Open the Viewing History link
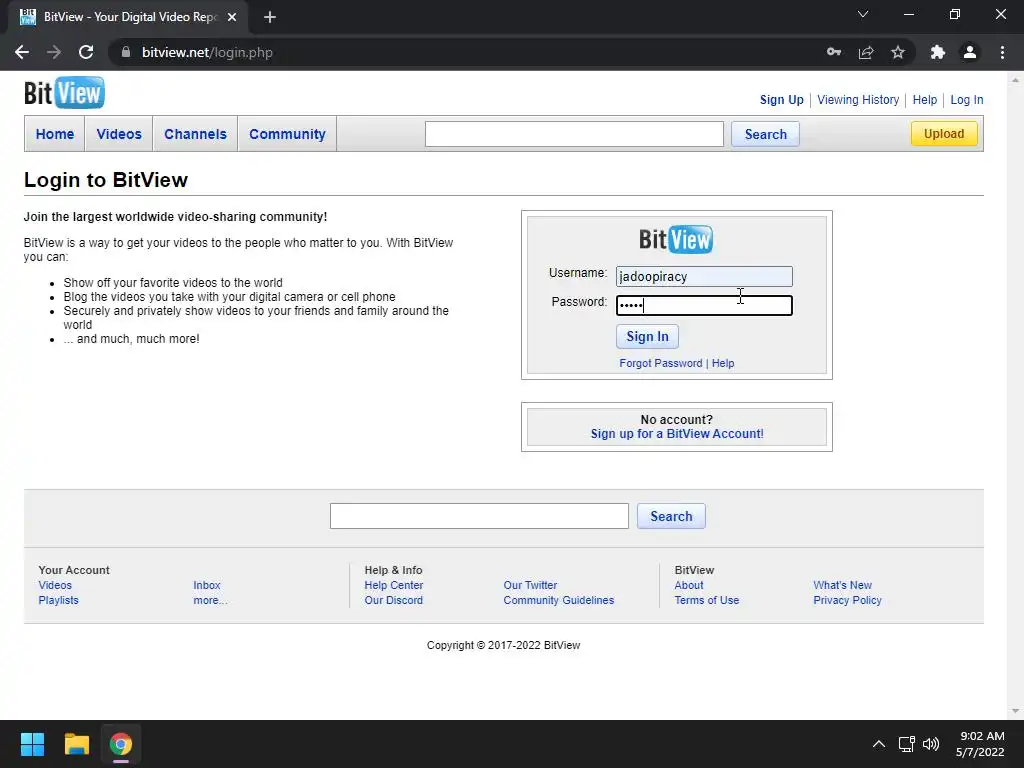 click(858, 100)
